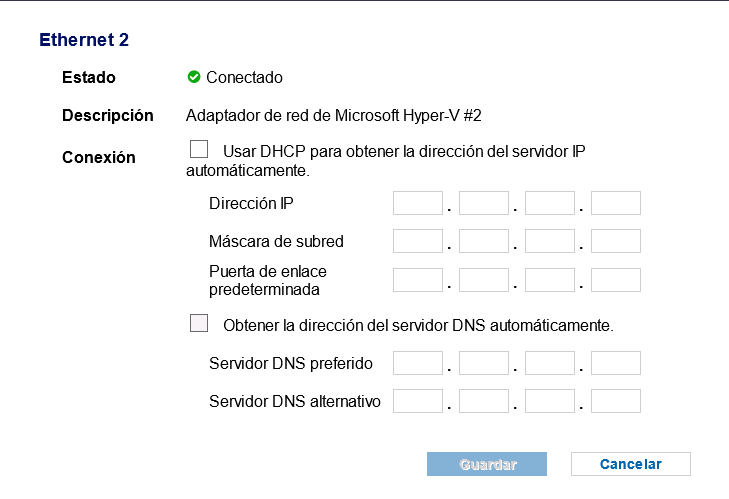Select last Servidor DNS alternativo octet
This screenshot has width=729, height=499.
(616, 401)
